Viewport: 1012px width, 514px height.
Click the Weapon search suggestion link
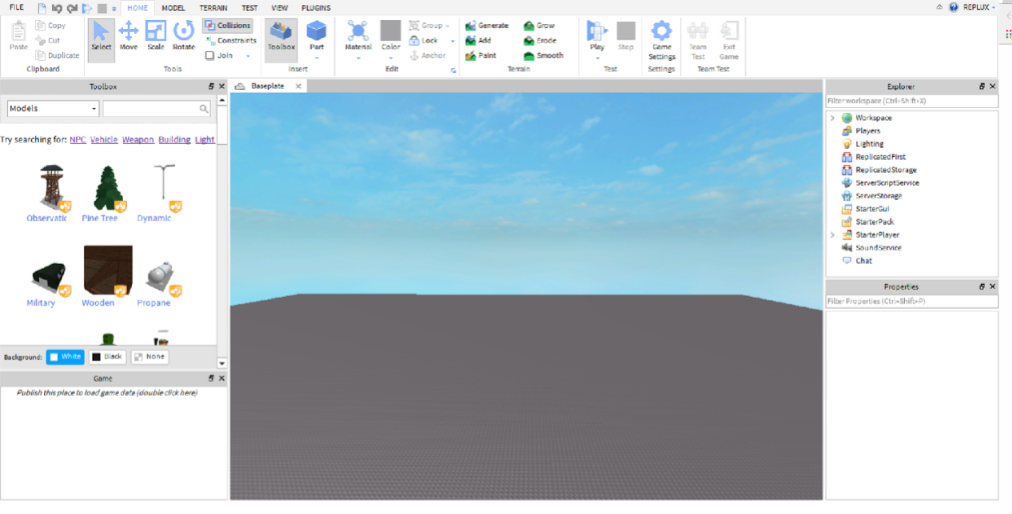point(138,140)
